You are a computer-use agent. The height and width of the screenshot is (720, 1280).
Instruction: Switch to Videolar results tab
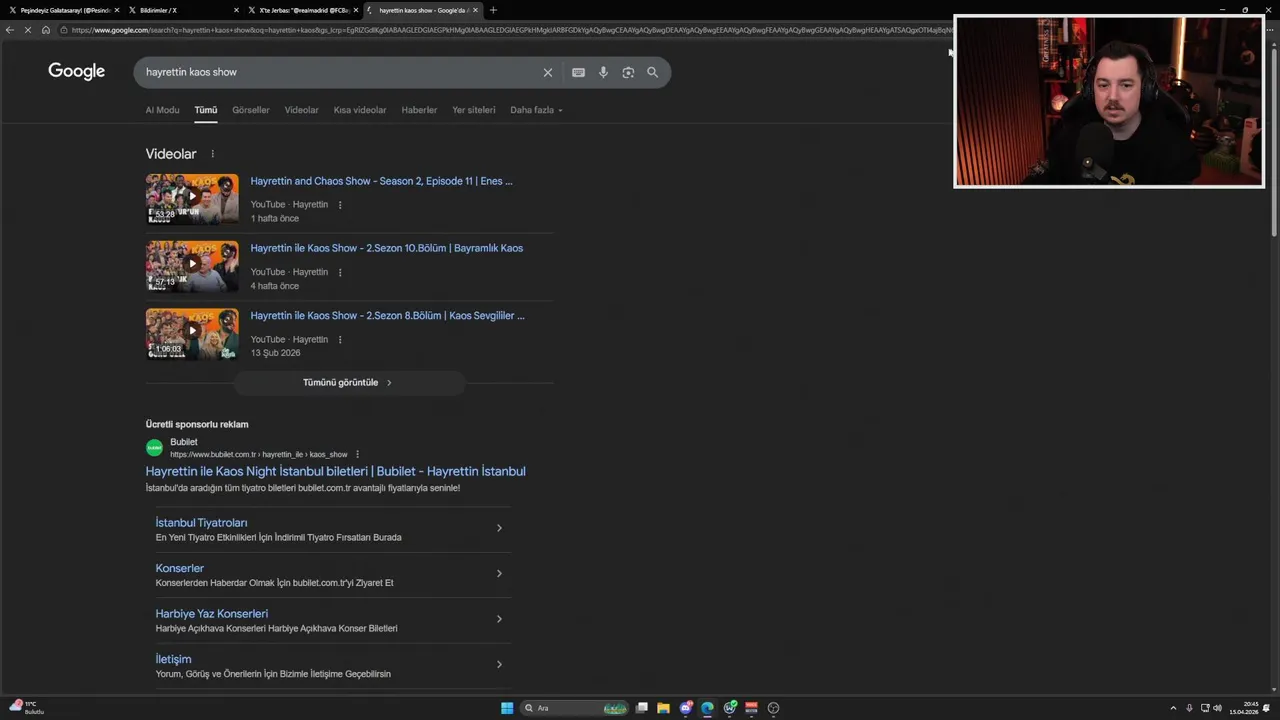click(x=301, y=110)
